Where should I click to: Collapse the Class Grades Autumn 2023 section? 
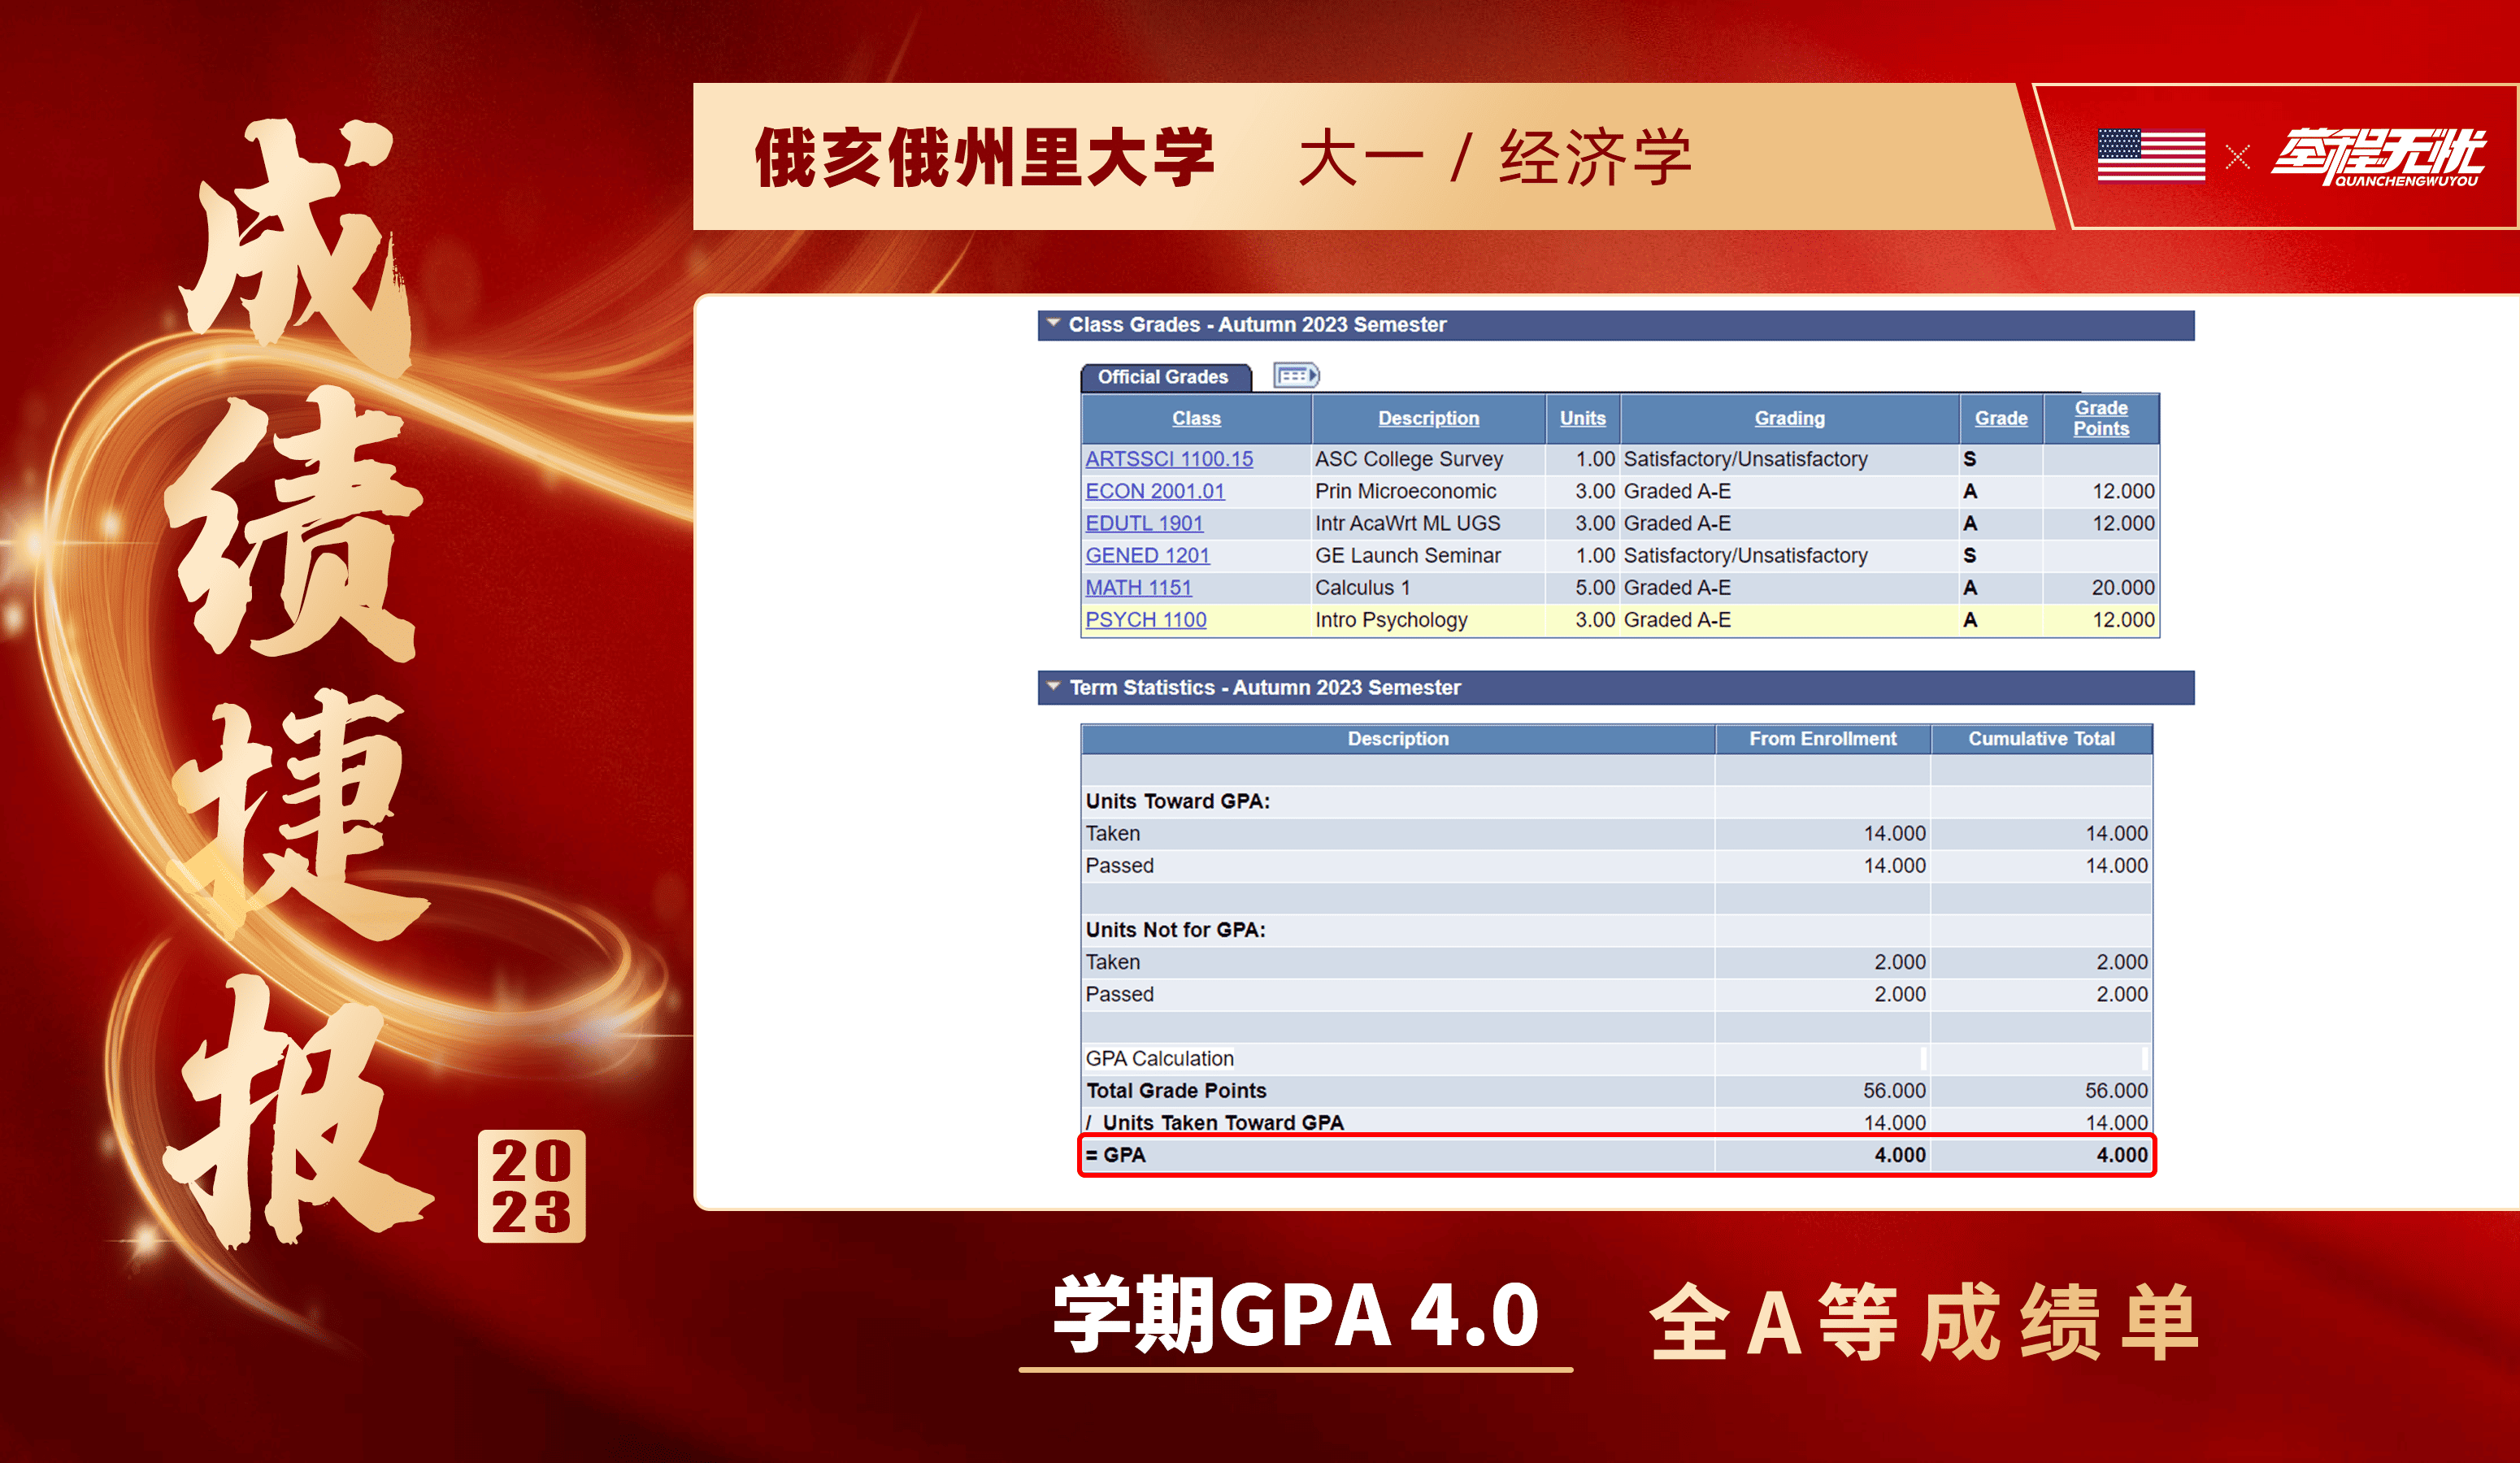tap(1052, 324)
